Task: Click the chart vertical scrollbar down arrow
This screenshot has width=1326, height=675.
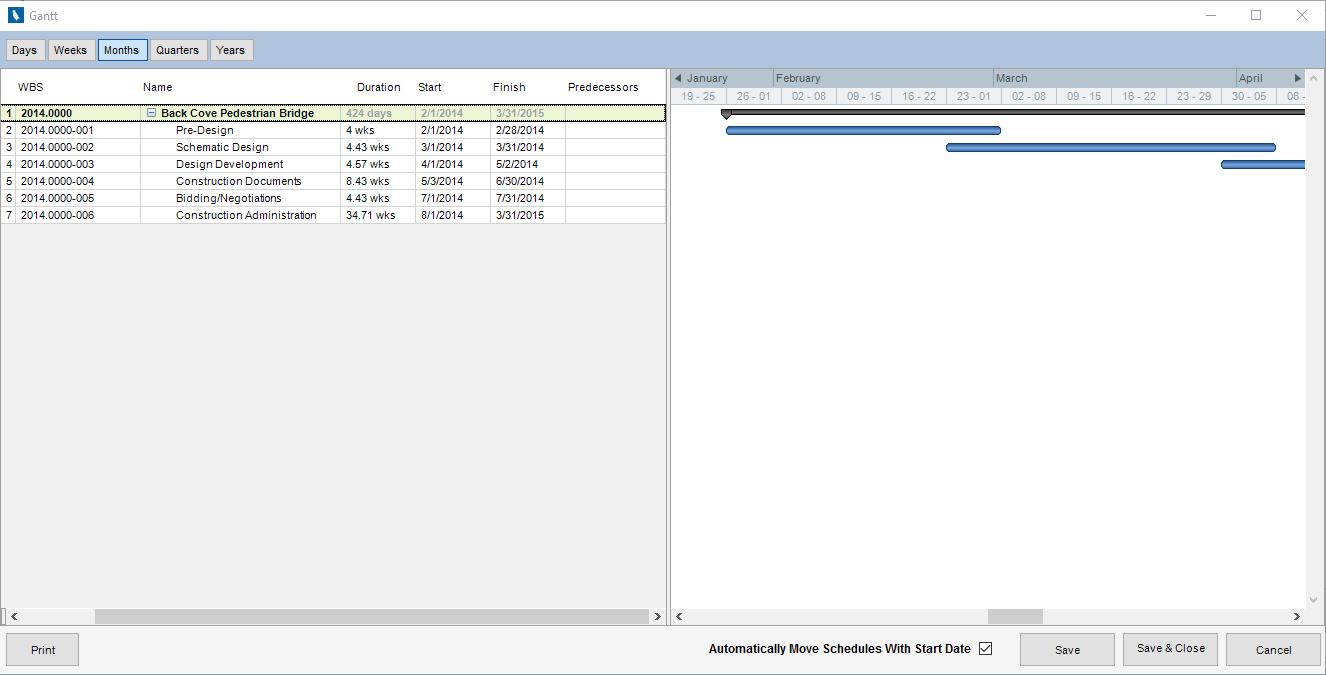Action: tap(1314, 600)
